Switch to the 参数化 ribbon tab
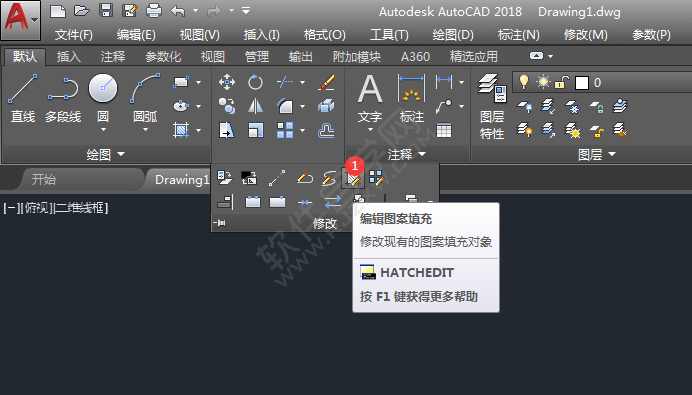The image size is (692, 395). tap(163, 56)
